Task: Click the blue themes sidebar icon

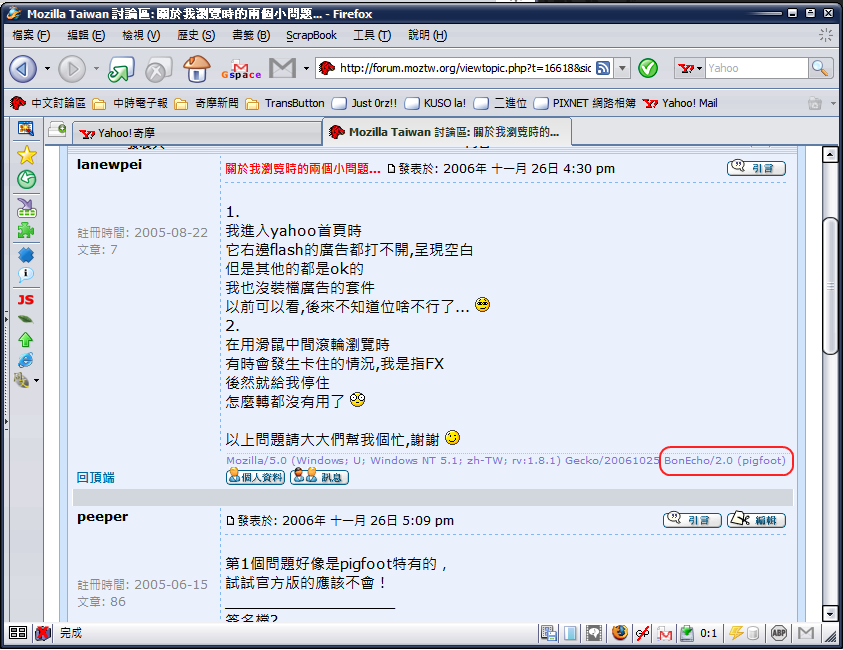Action: pyautogui.click(x=26, y=255)
